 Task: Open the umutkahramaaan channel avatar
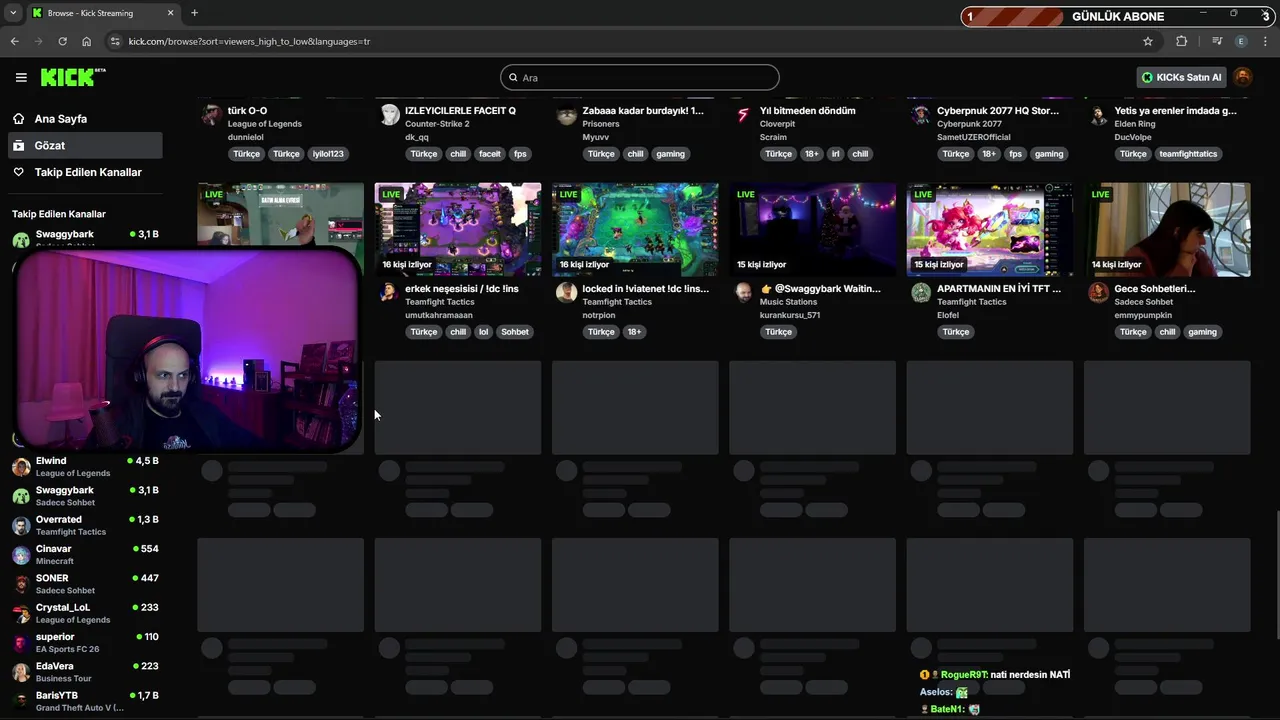click(x=389, y=292)
